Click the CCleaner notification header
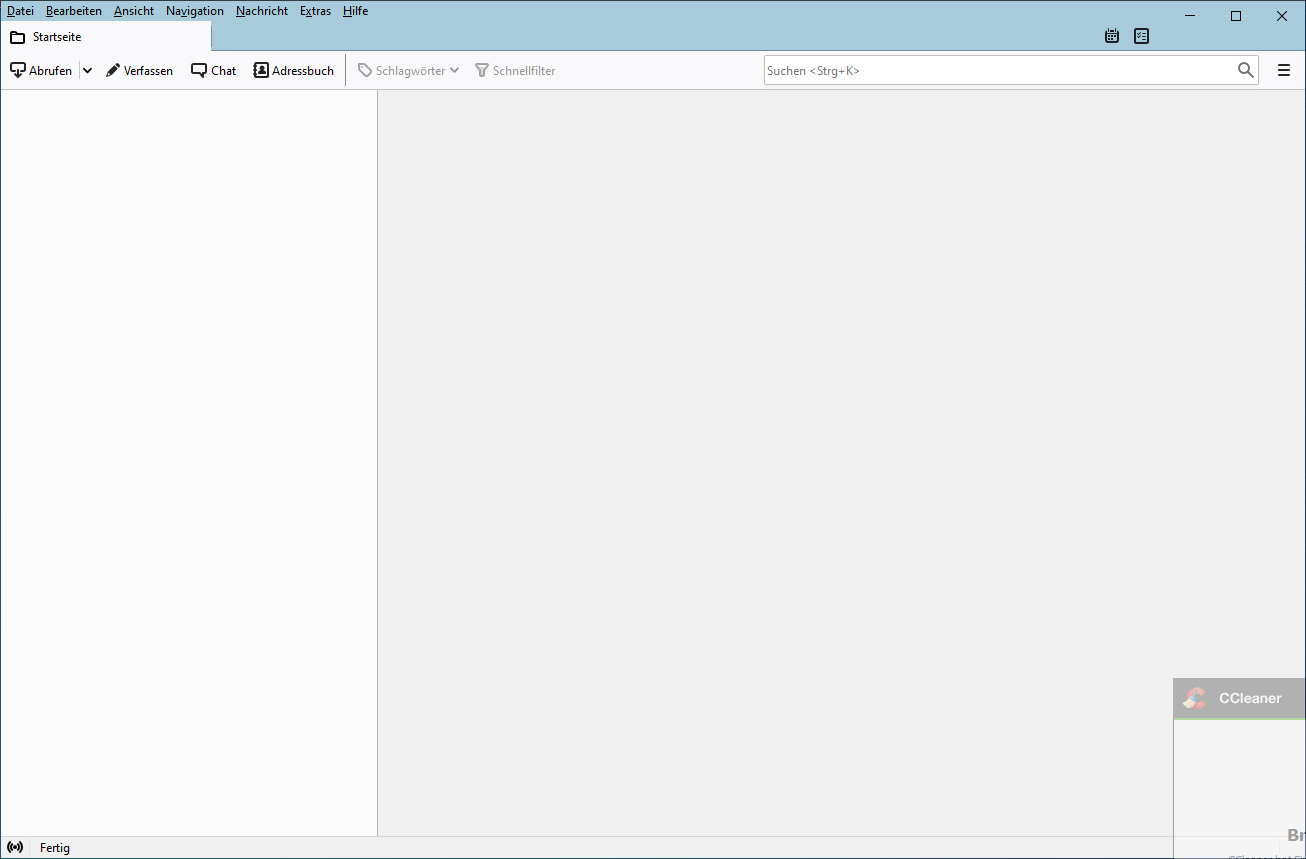The height and width of the screenshot is (859, 1306). pos(1240,698)
